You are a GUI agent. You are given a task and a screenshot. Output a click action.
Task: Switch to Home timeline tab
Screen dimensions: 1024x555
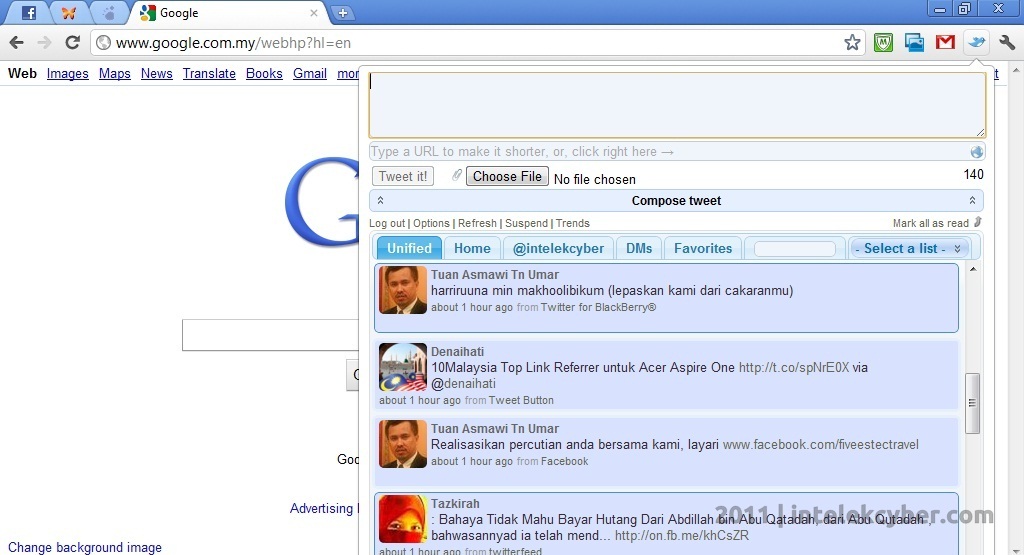tap(472, 248)
